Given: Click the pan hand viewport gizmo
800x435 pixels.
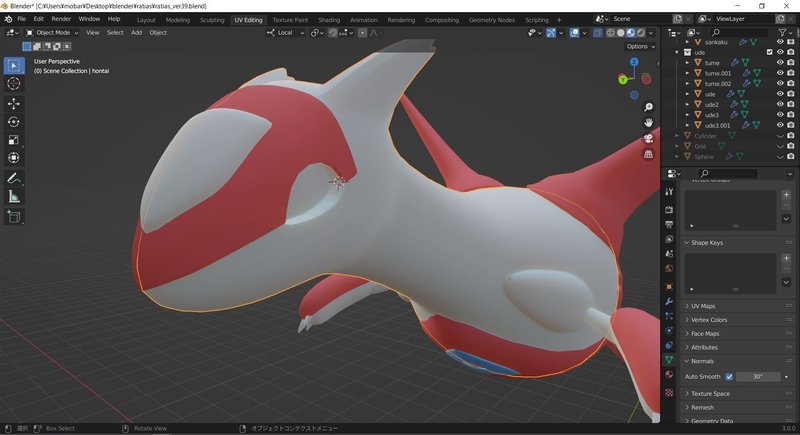Looking at the screenshot, I should point(648,123).
